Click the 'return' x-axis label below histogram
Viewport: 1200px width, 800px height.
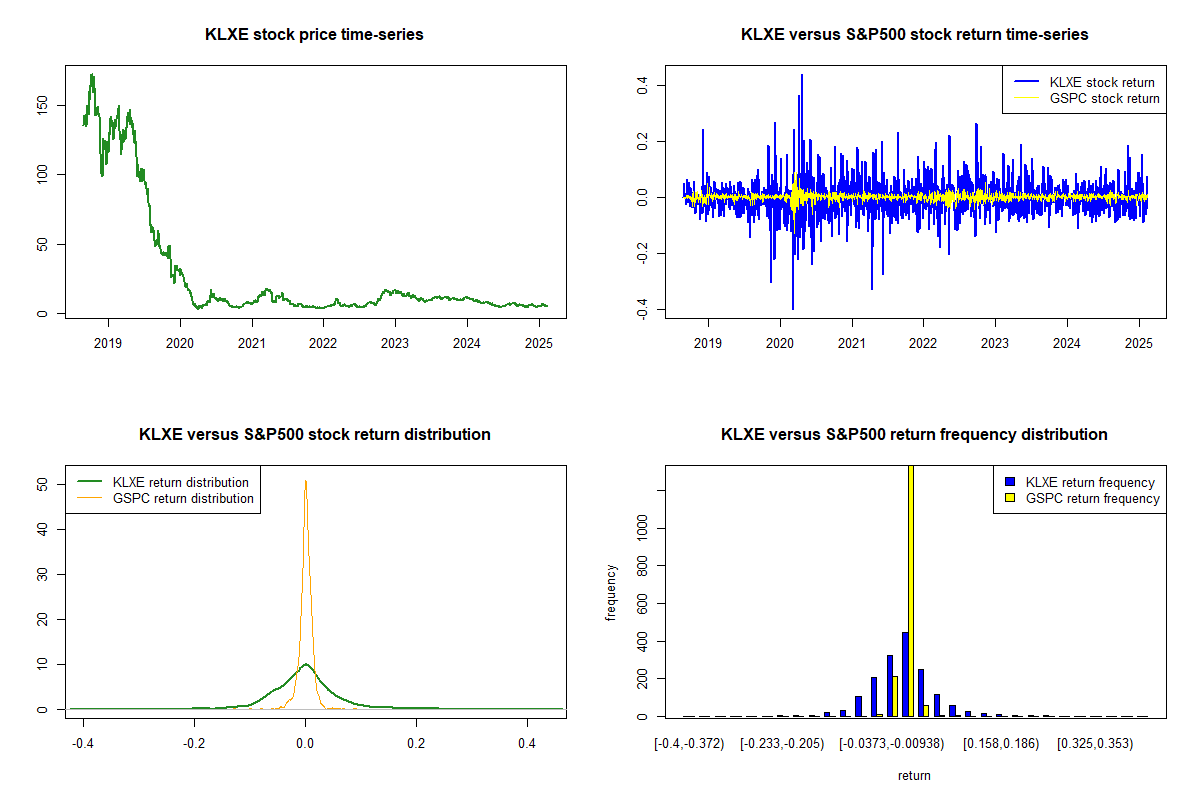pyautogui.click(x=914, y=775)
